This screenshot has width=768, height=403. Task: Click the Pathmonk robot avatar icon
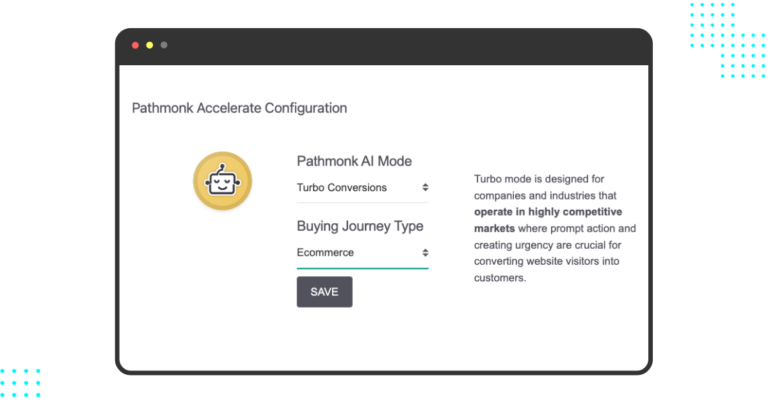[x=222, y=181]
